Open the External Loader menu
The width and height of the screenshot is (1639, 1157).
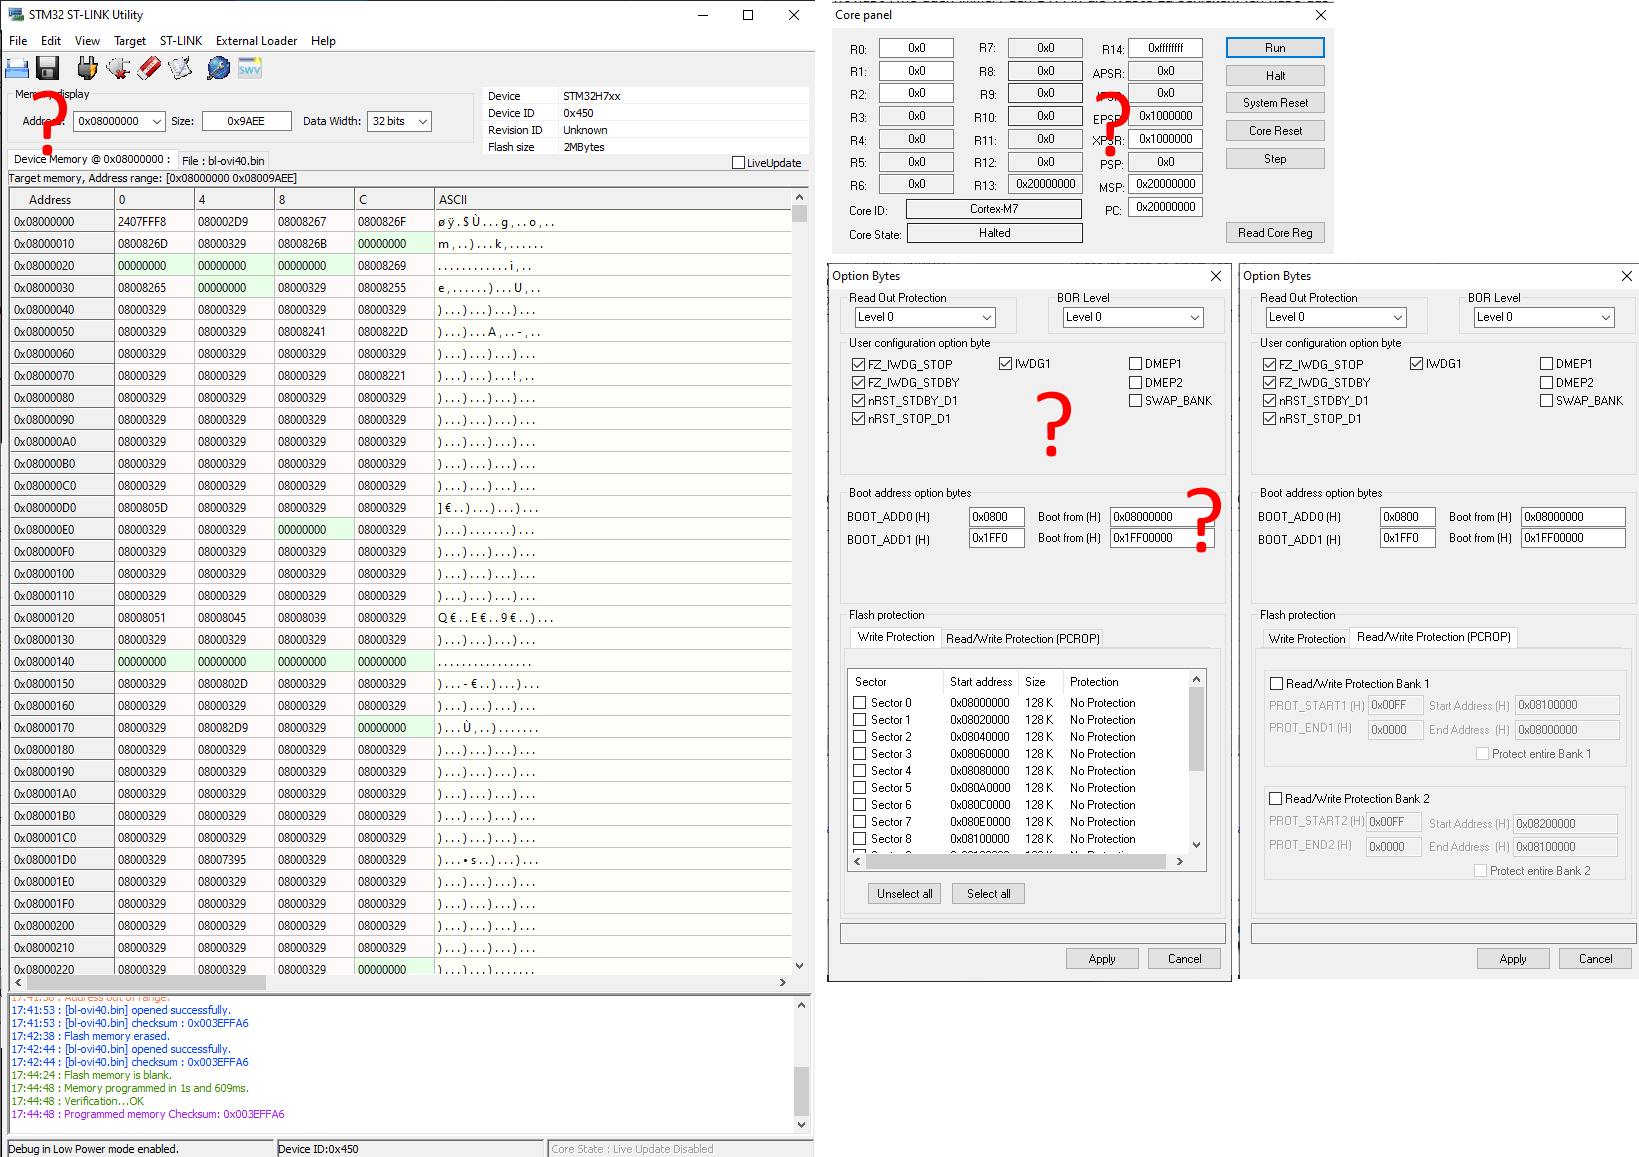[x=256, y=41]
